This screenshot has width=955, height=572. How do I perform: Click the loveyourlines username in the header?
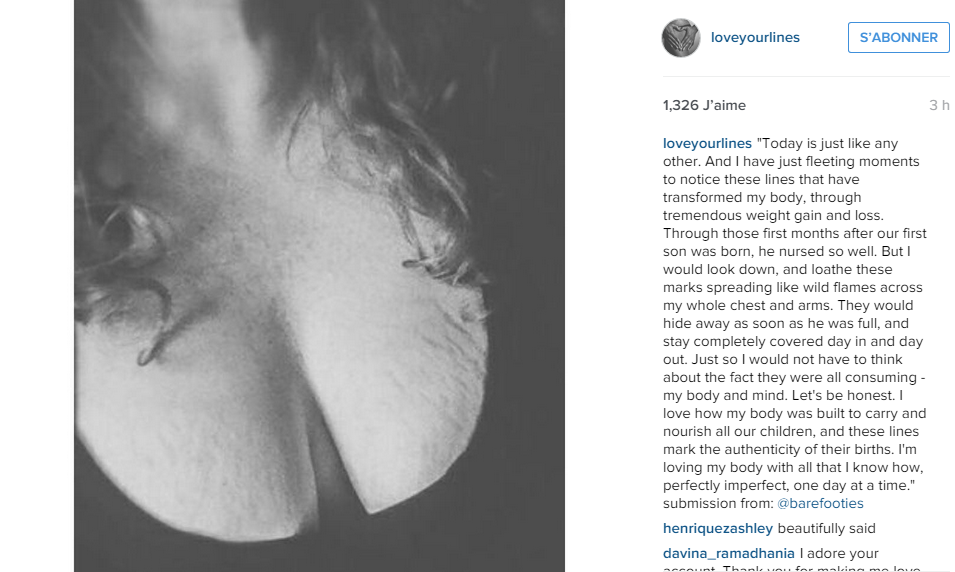click(755, 37)
